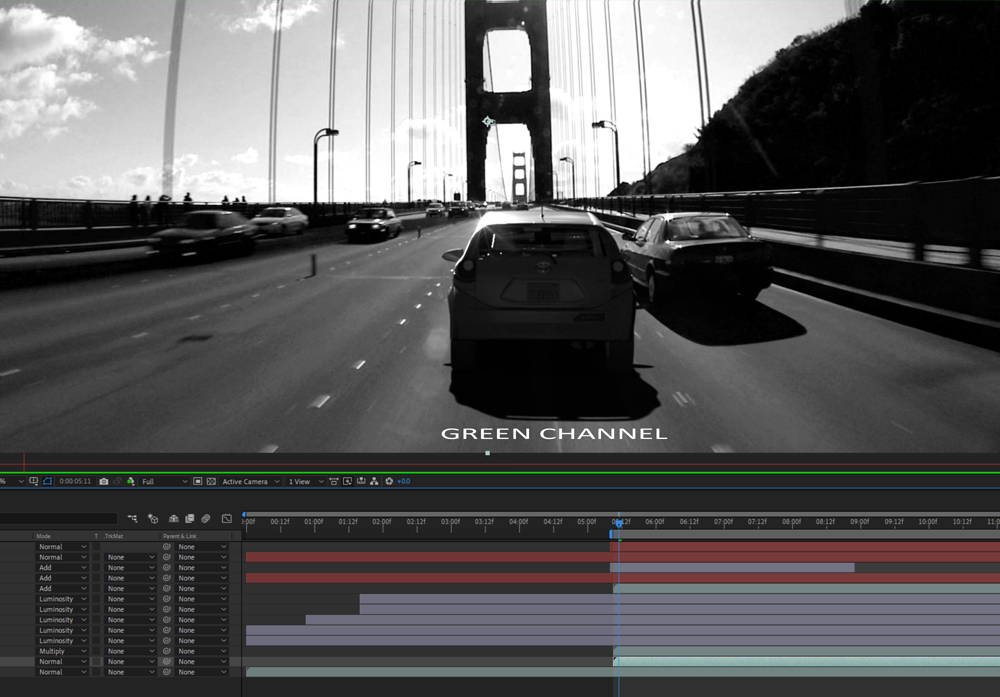Show the last snapshot
The image size is (1000, 697).
pyautogui.click(x=117, y=481)
